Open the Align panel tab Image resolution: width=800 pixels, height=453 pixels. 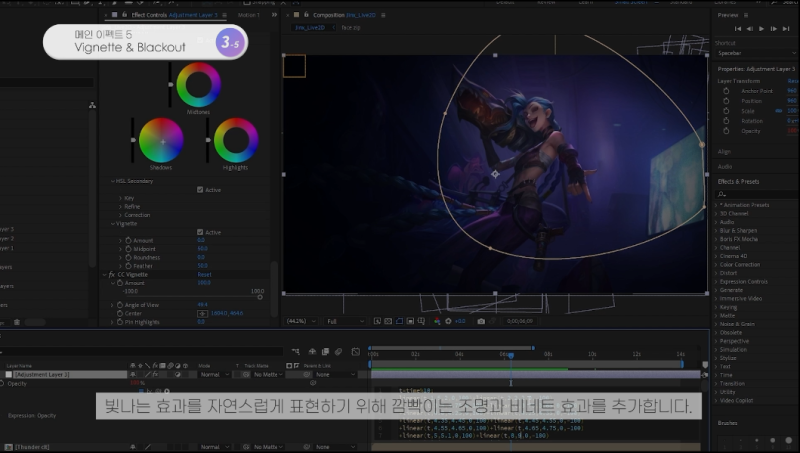725,152
